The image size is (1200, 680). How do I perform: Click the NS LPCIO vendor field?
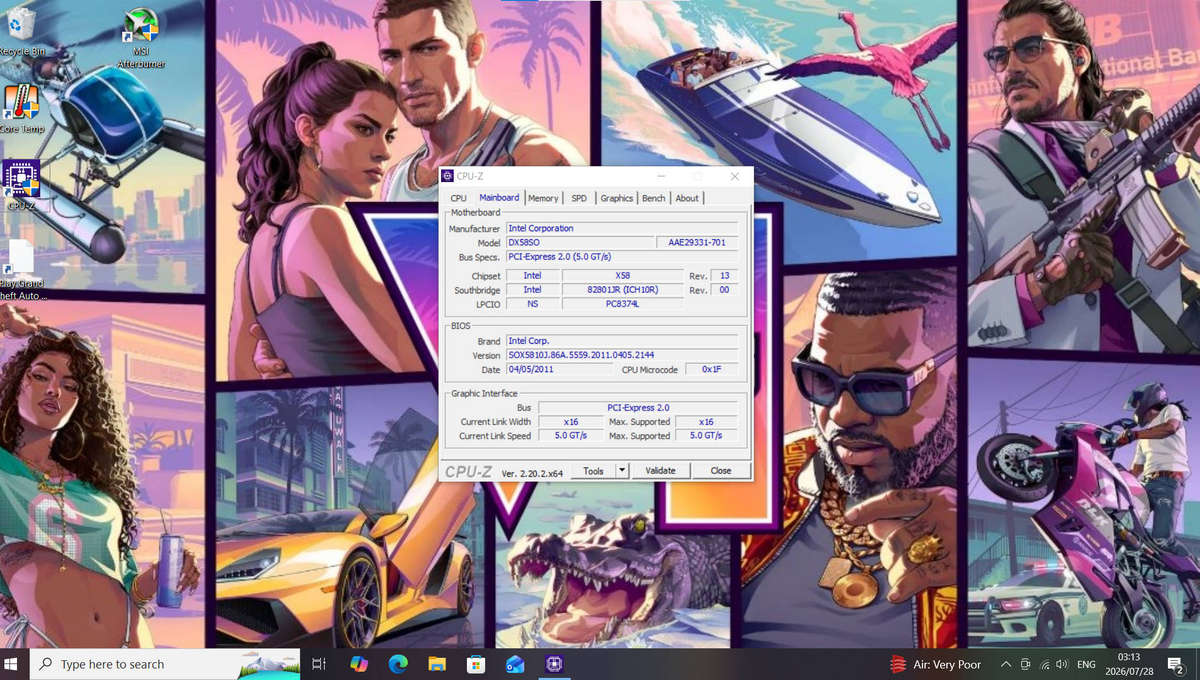532,303
